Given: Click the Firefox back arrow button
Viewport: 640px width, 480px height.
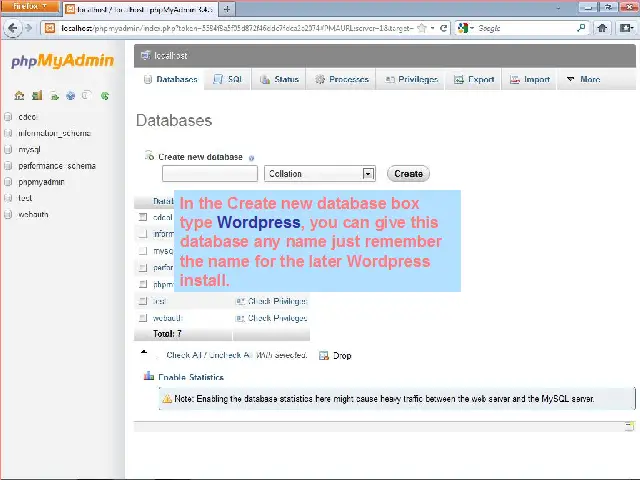Looking at the screenshot, I should coord(13,28).
